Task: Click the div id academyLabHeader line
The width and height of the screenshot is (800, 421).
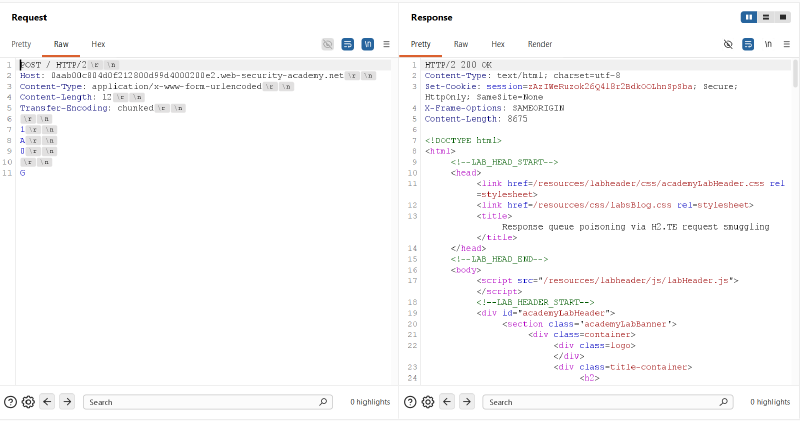Action: pyautogui.click(x=546, y=313)
